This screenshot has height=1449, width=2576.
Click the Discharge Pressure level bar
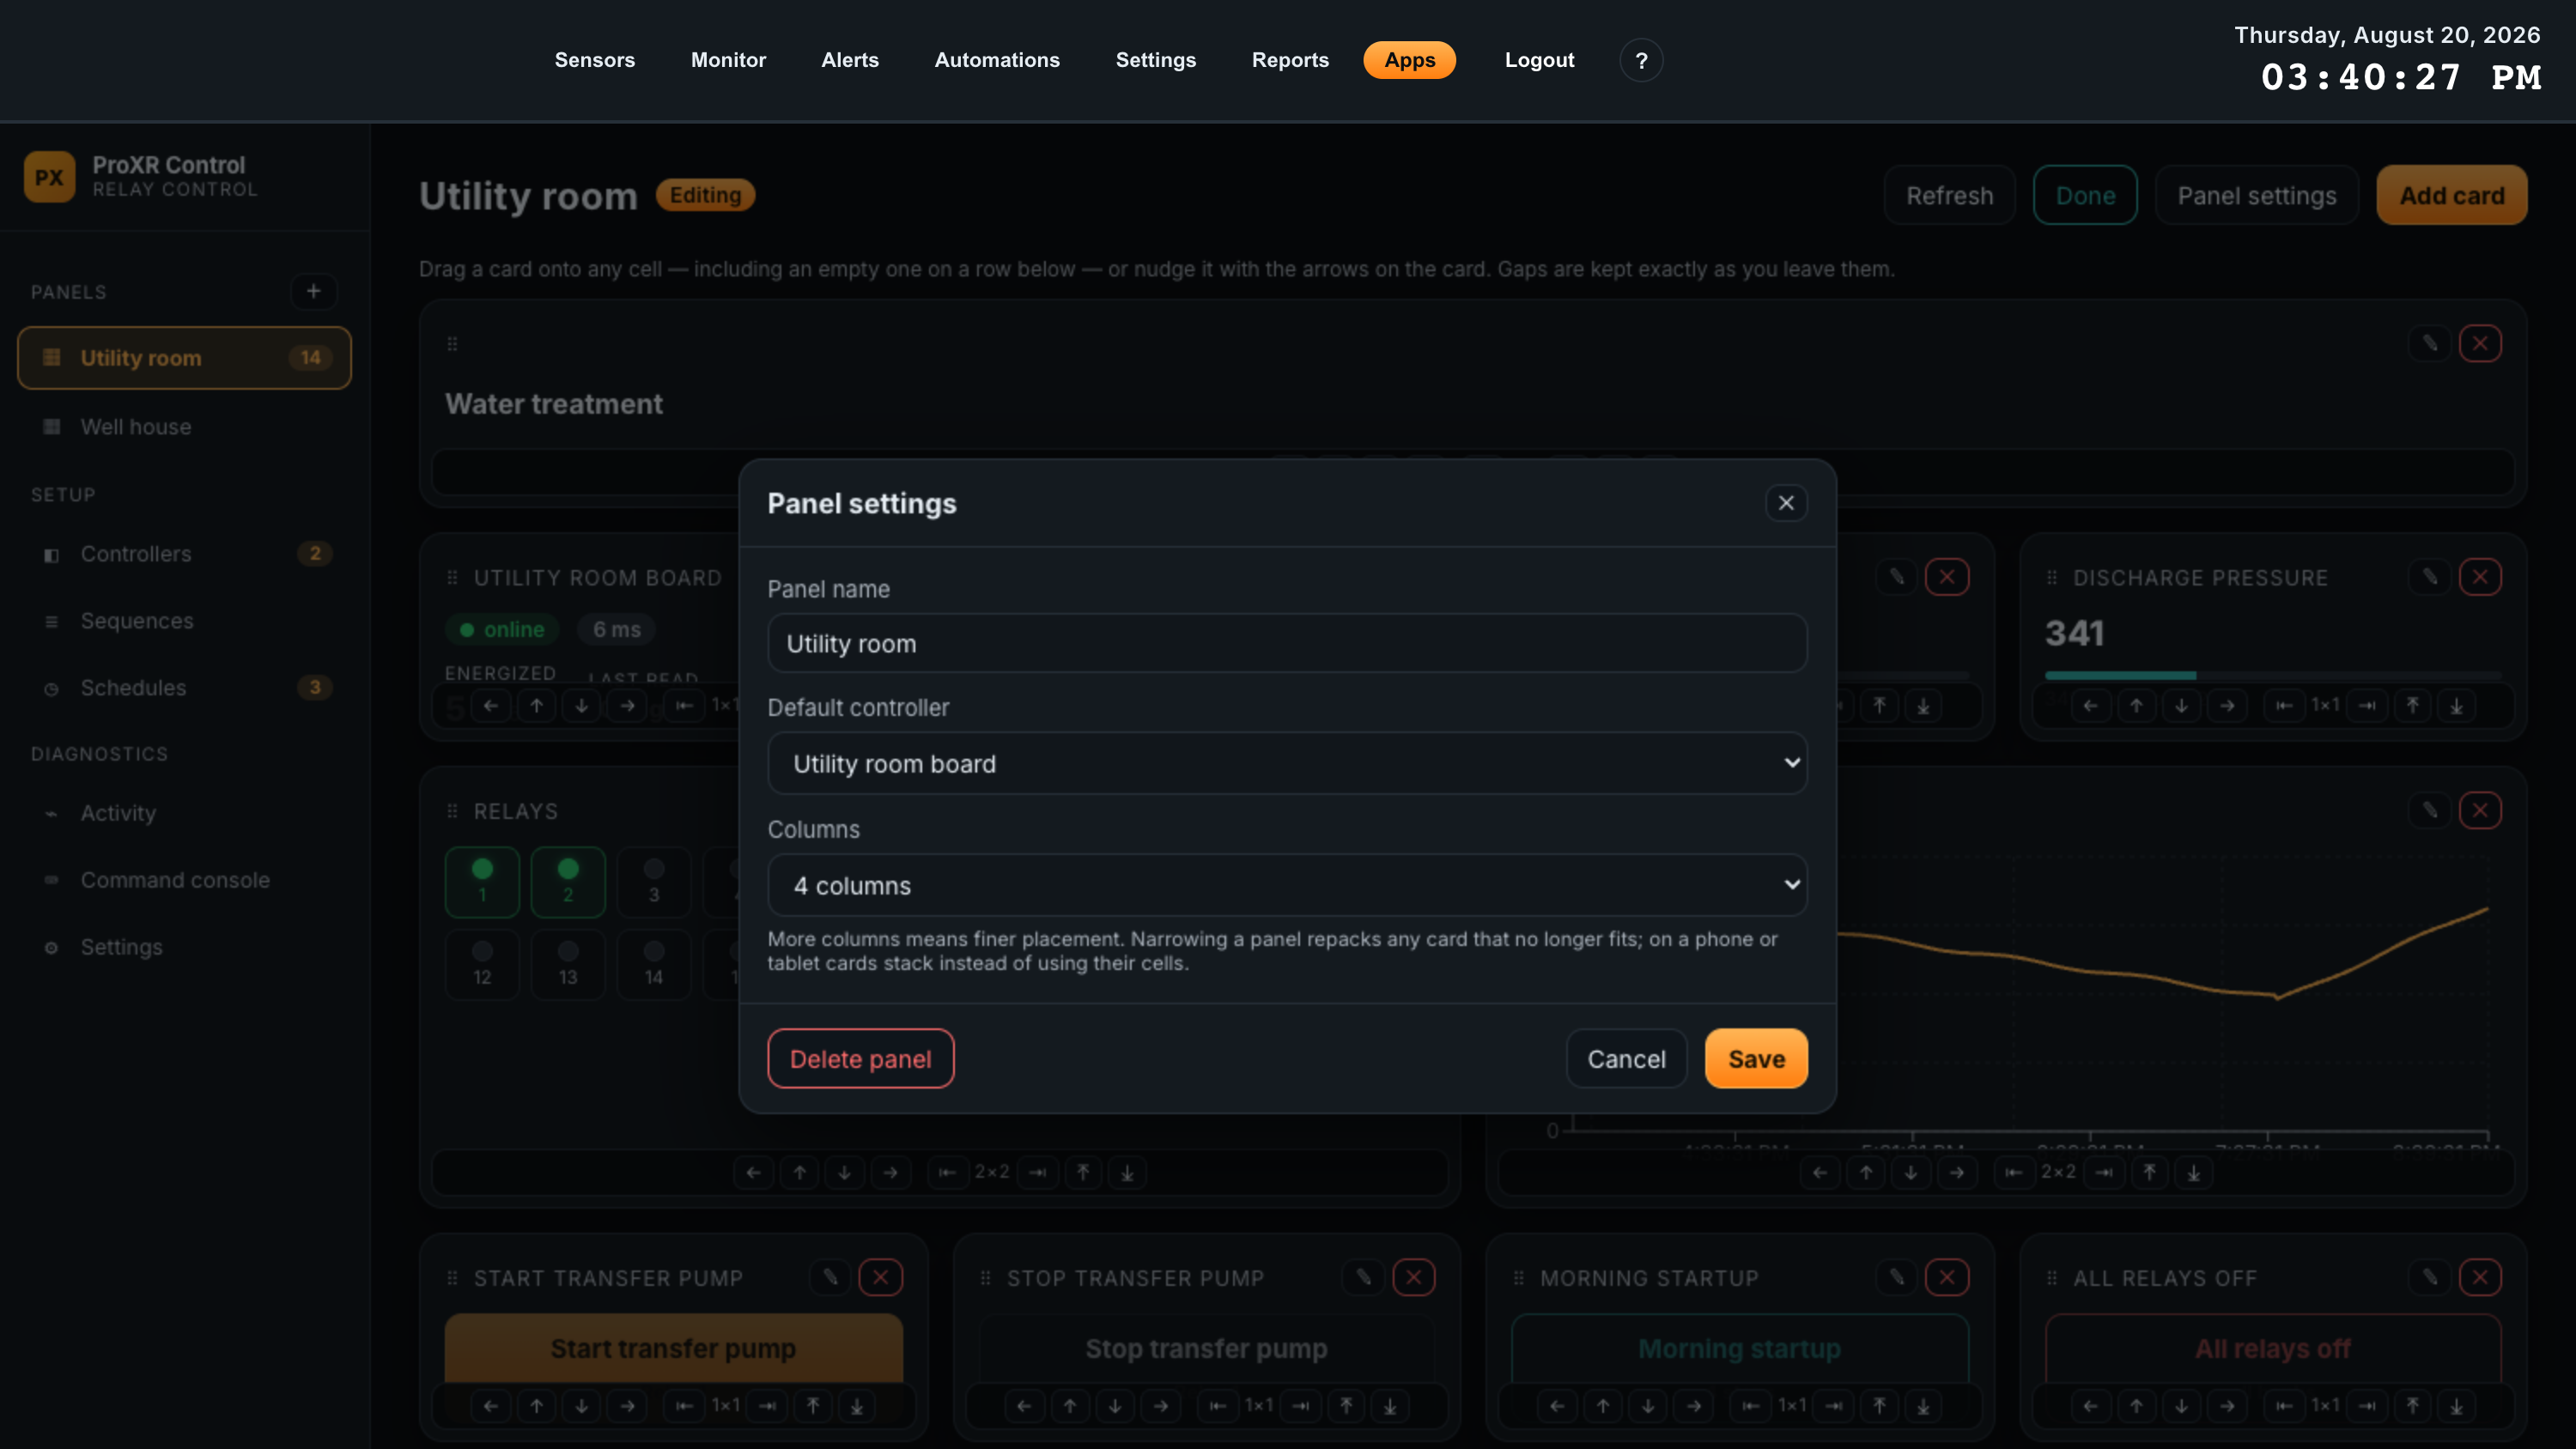pos(2272,676)
